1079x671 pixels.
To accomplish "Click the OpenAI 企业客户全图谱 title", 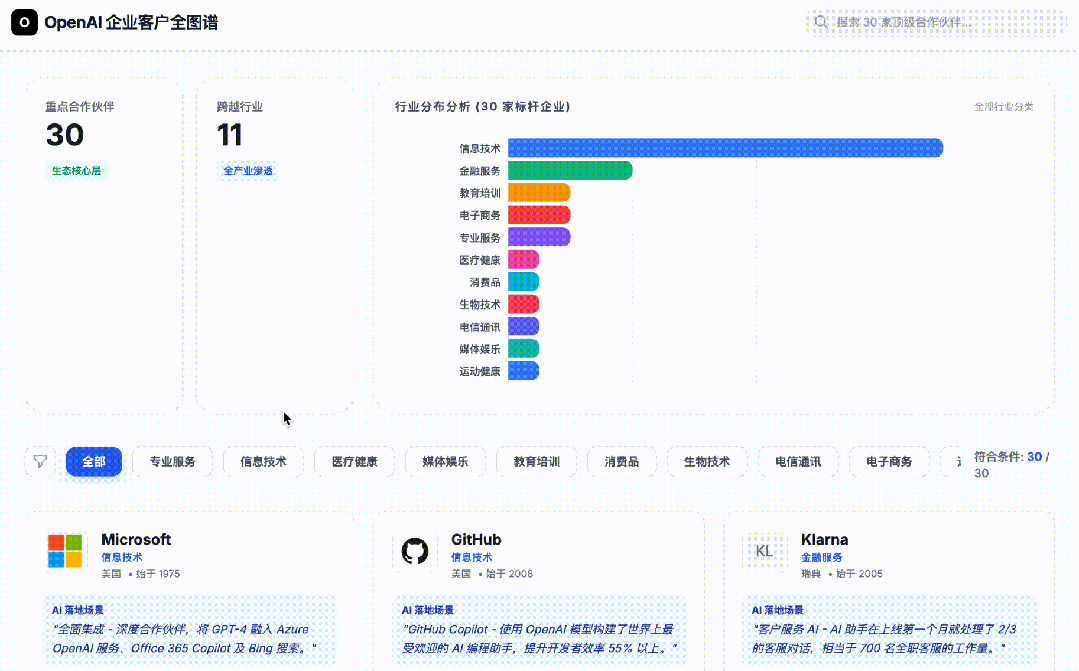I will click(131, 23).
